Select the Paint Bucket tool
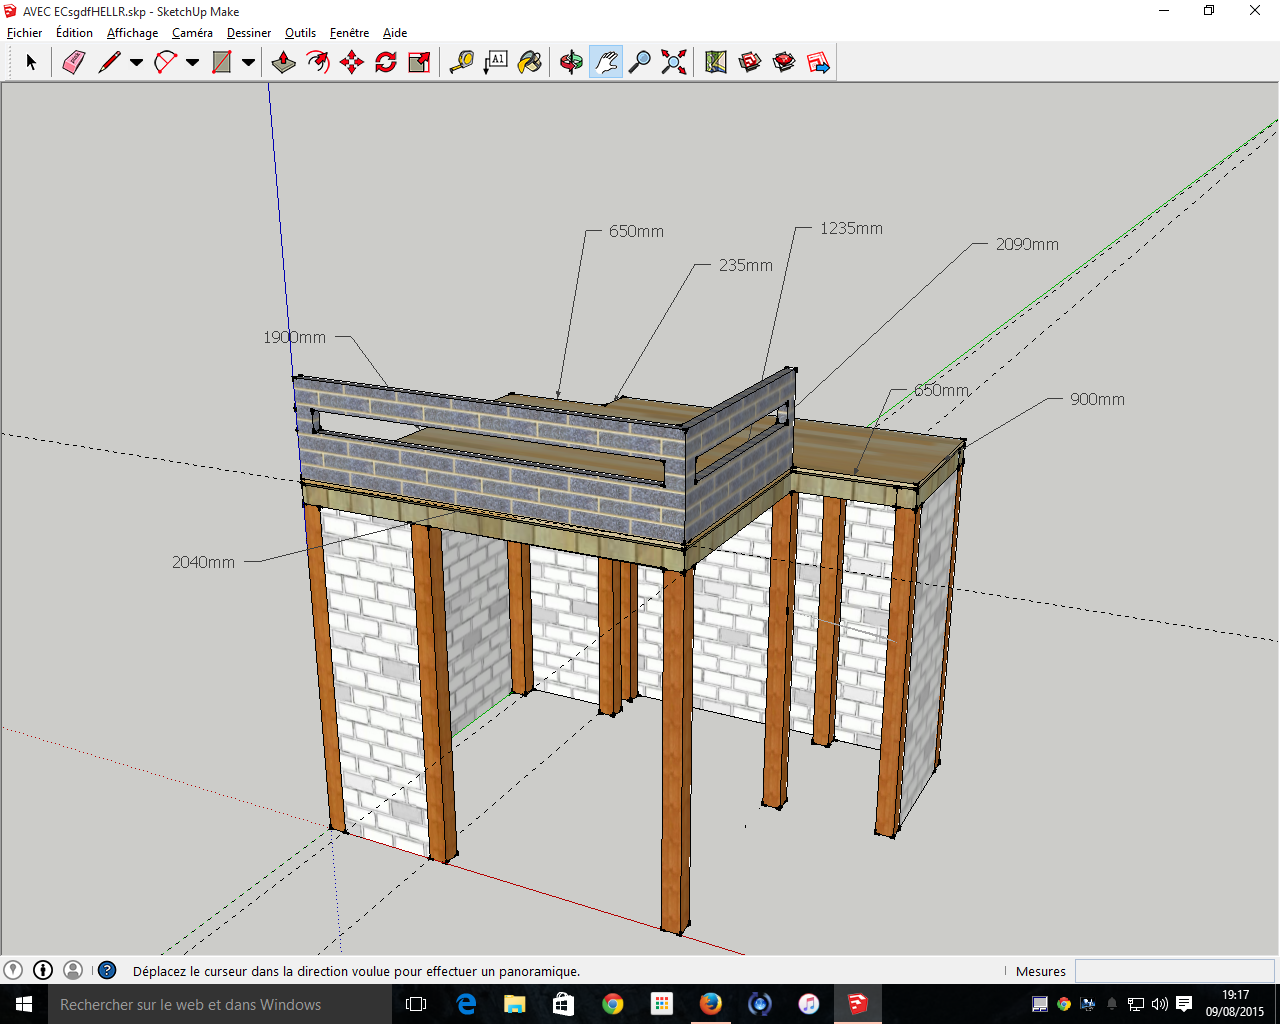 pyautogui.click(x=530, y=62)
